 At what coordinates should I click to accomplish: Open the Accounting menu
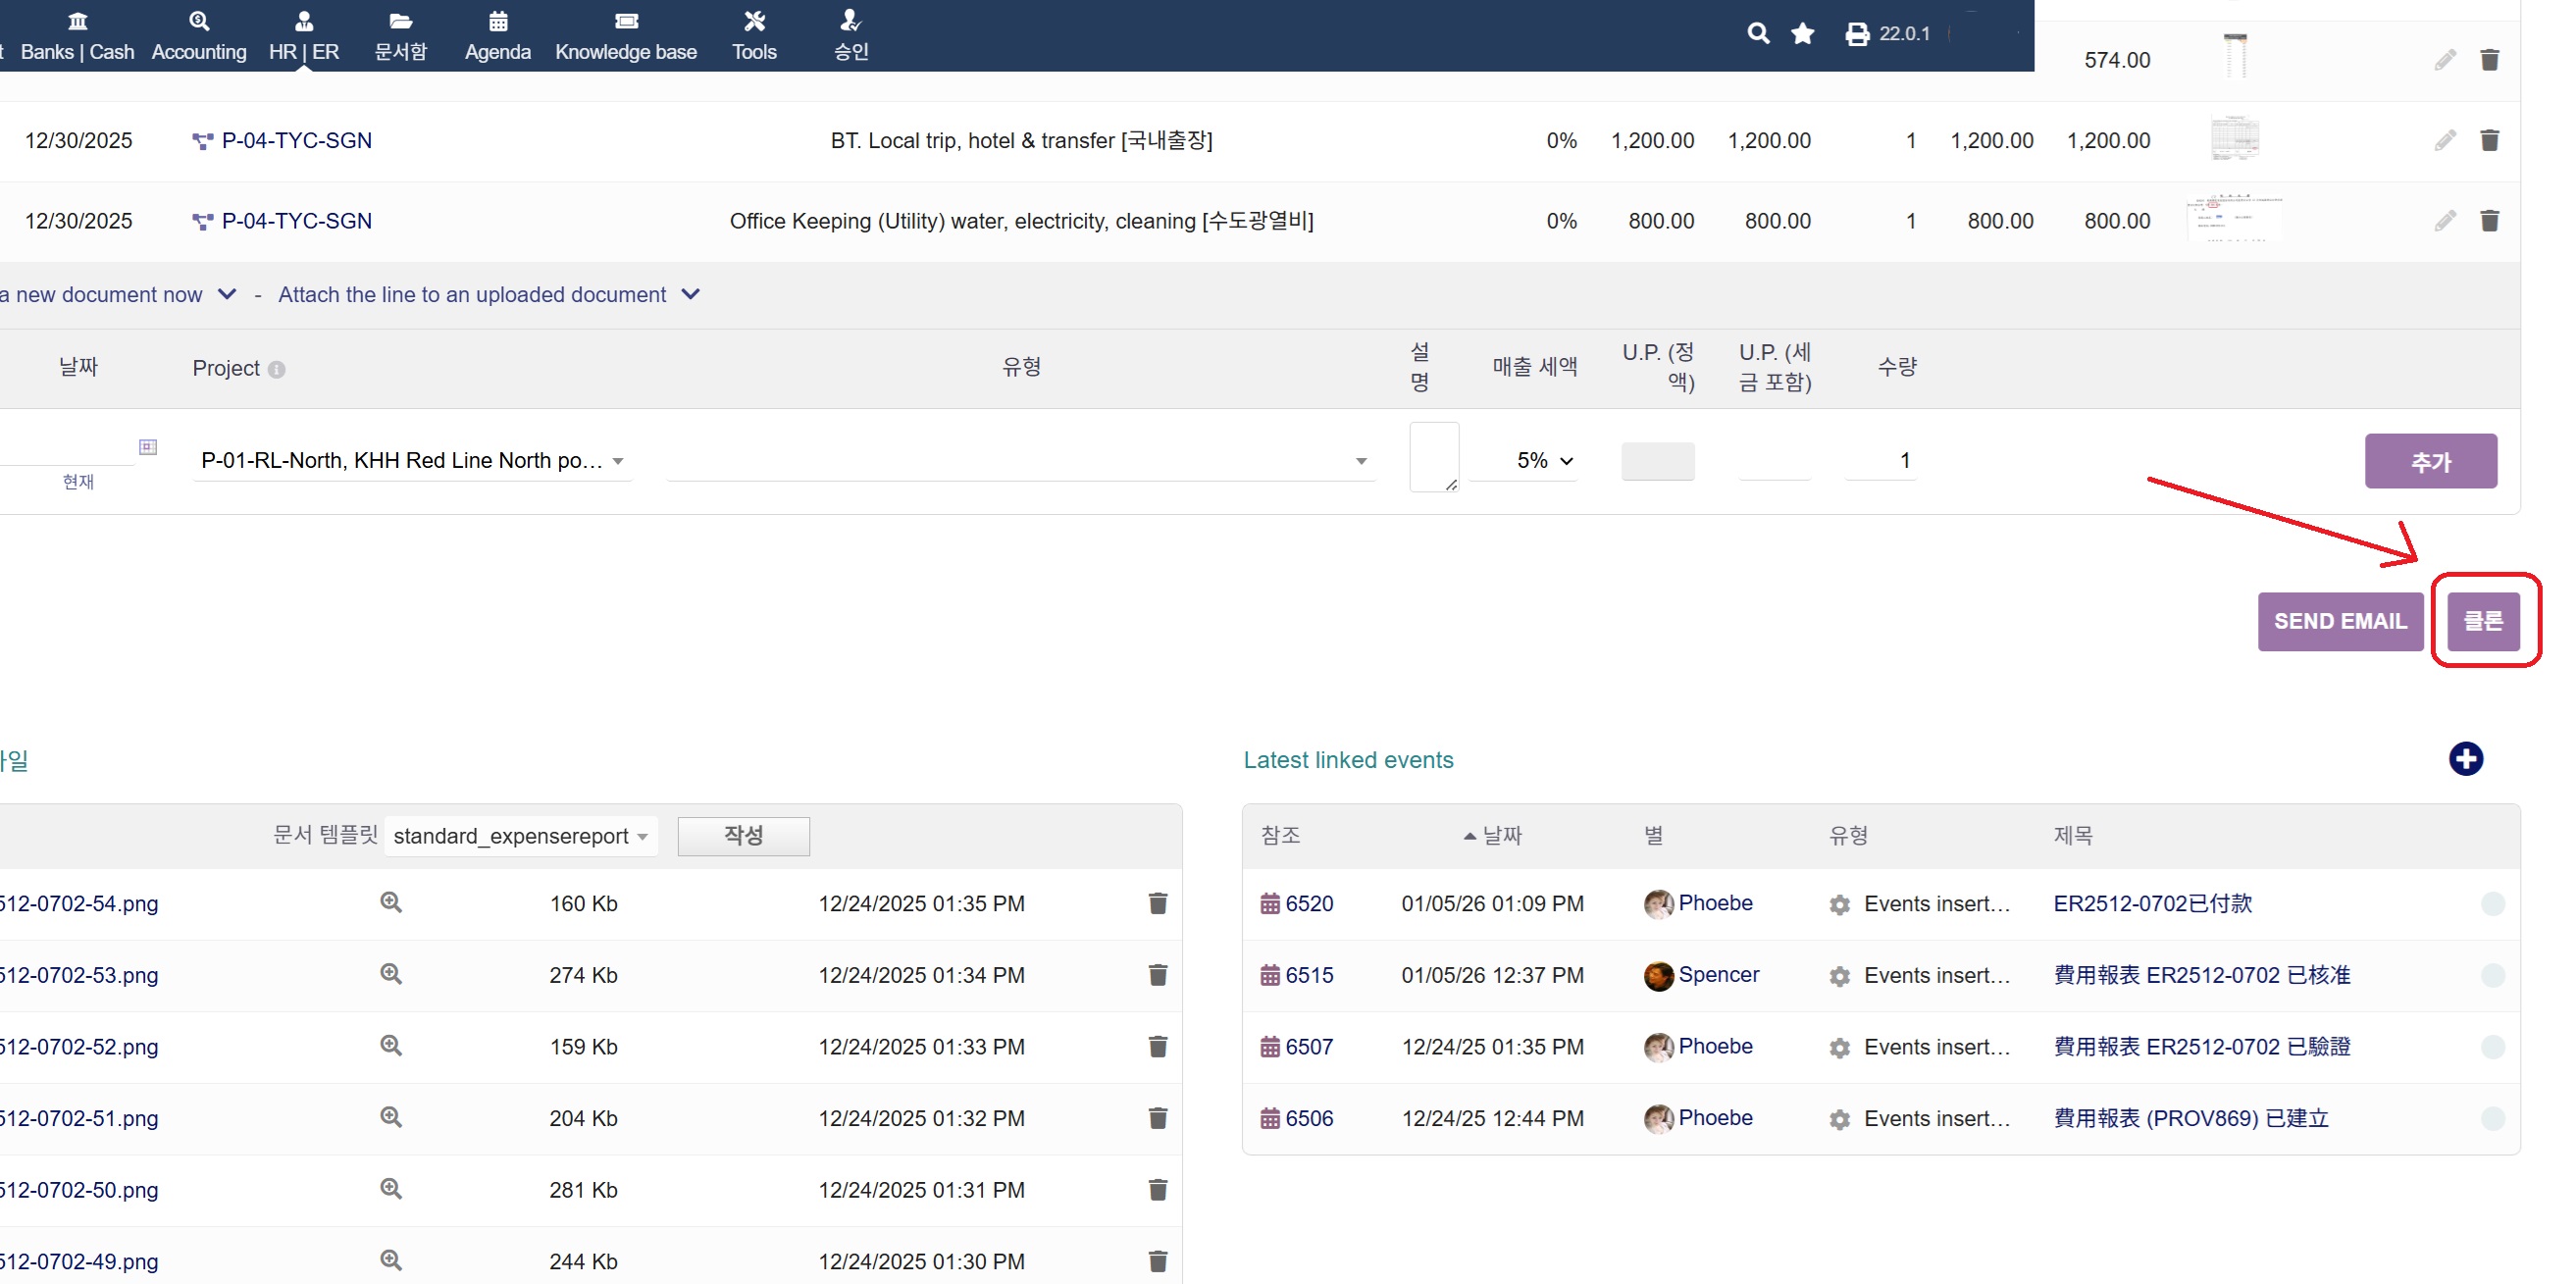(x=199, y=35)
